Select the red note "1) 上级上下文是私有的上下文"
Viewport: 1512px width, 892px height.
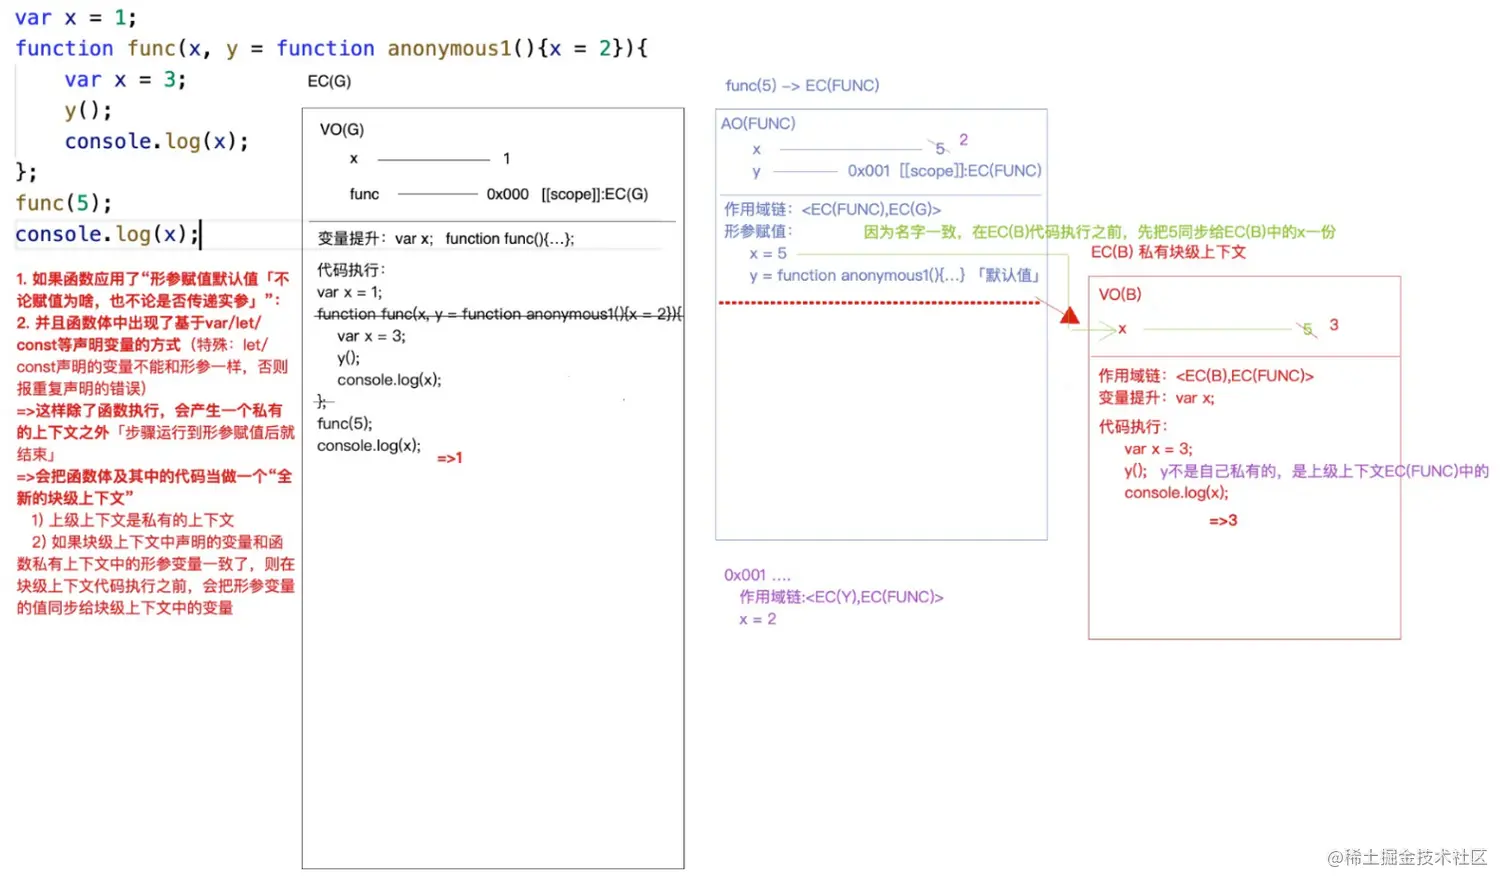[132, 520]
